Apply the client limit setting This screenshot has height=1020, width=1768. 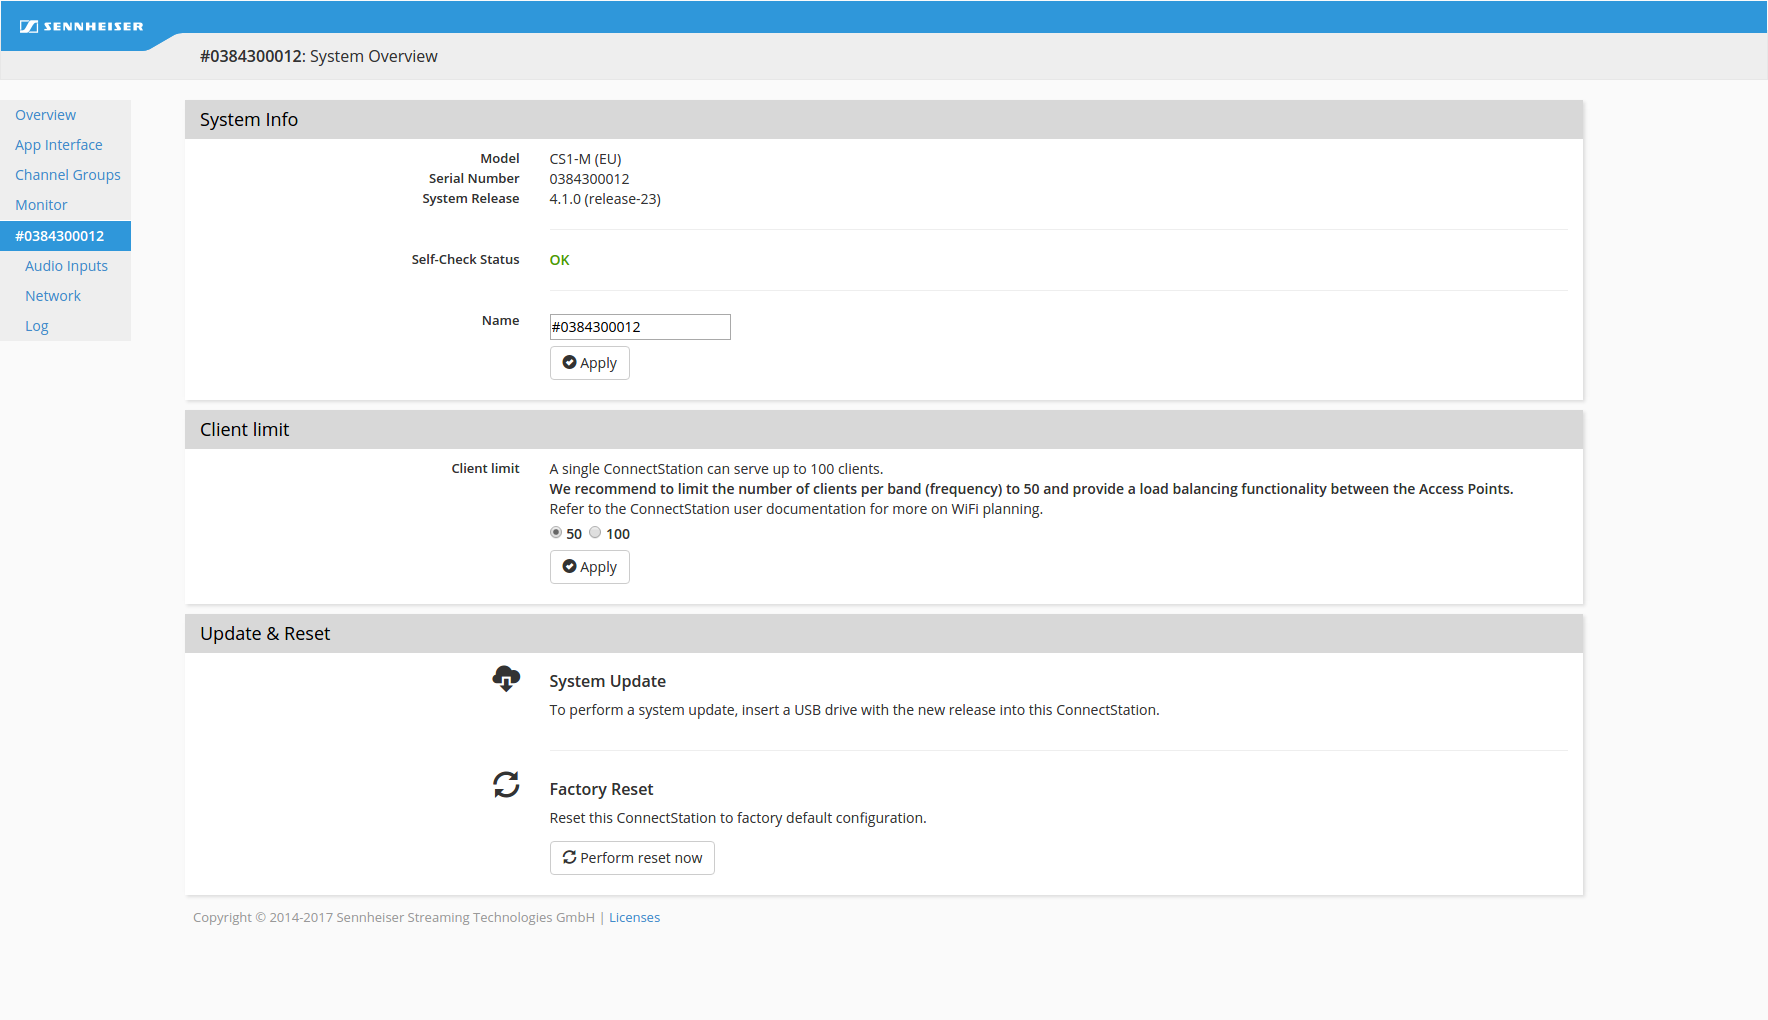589,567
